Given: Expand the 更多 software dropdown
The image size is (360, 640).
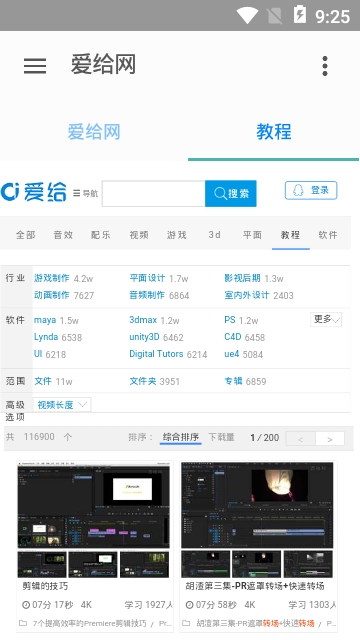Looking at the screenshot, I should coord(326,320).
